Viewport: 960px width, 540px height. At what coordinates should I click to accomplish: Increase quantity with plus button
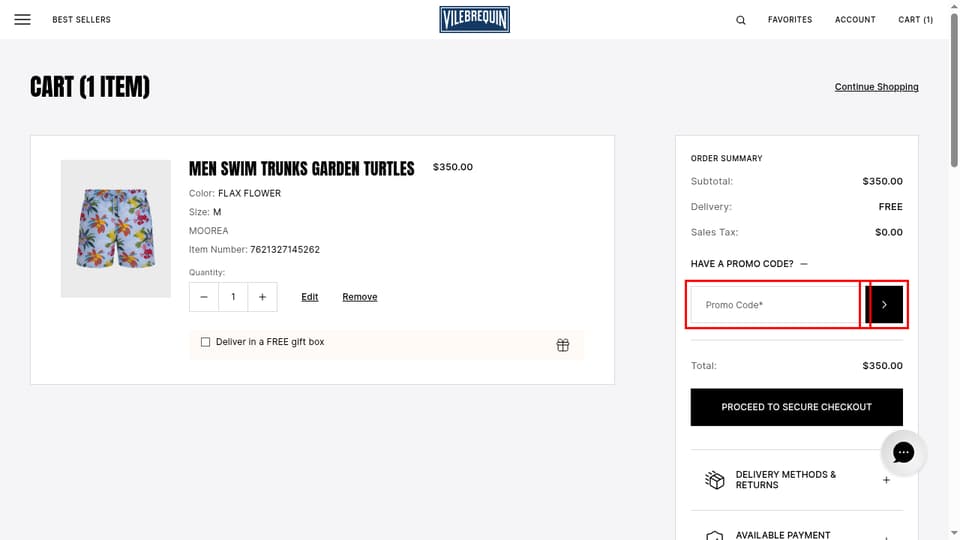[262, 297]
